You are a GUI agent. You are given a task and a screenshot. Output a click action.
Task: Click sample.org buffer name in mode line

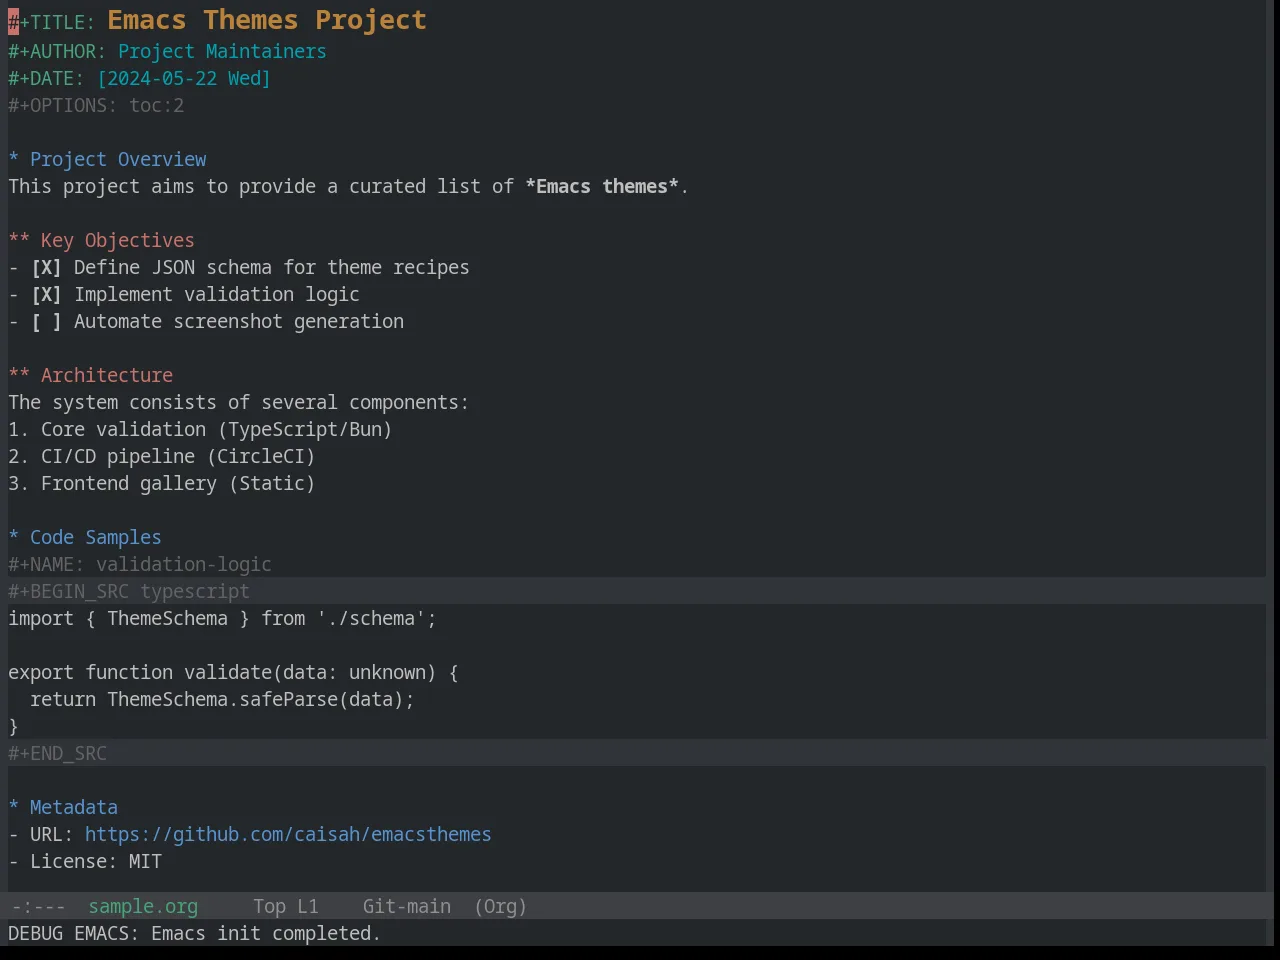pyautogui.click(x=143, y=907)
